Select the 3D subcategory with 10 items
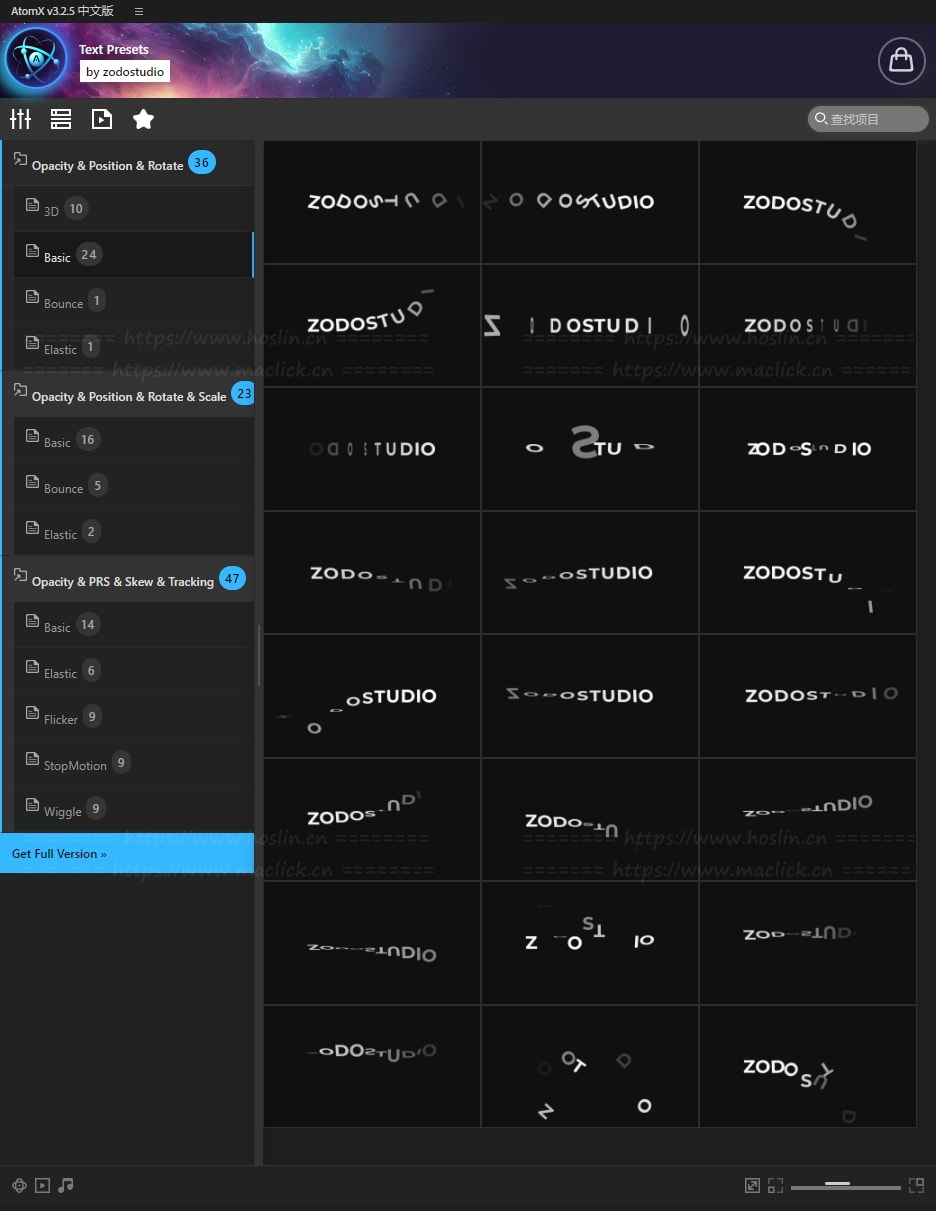 52,210
